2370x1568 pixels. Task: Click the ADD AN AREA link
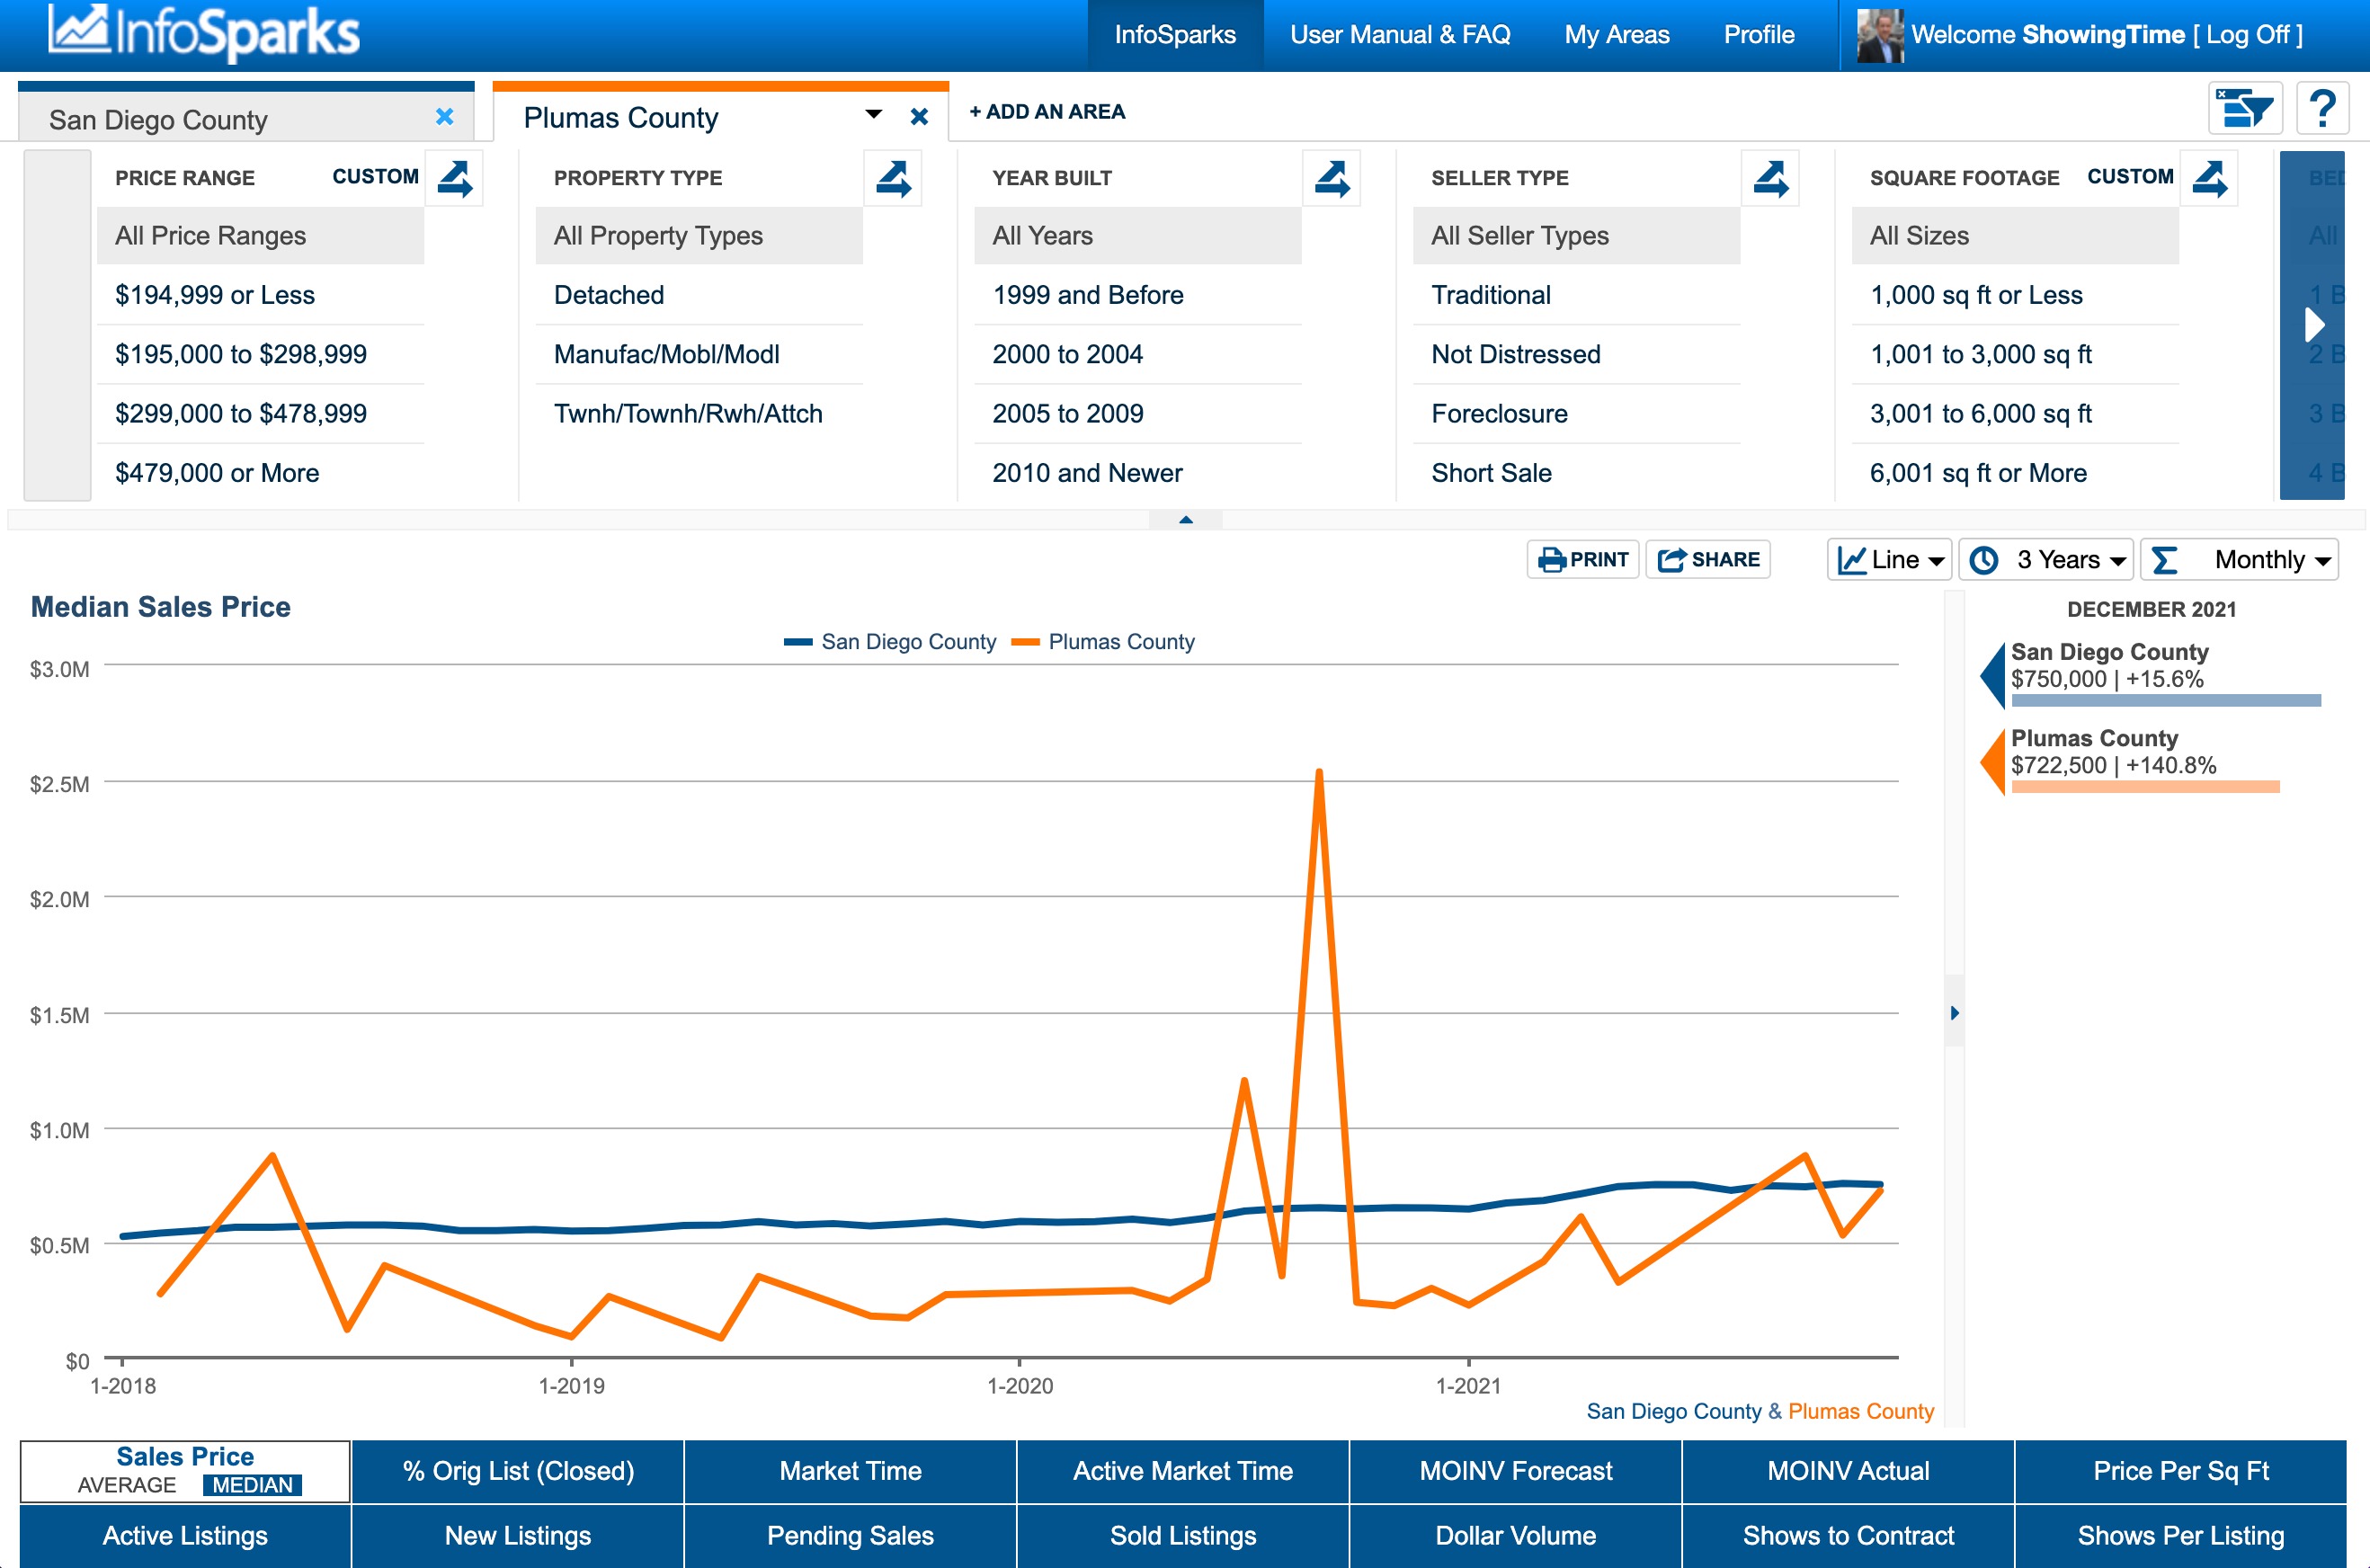[1047, 112]
